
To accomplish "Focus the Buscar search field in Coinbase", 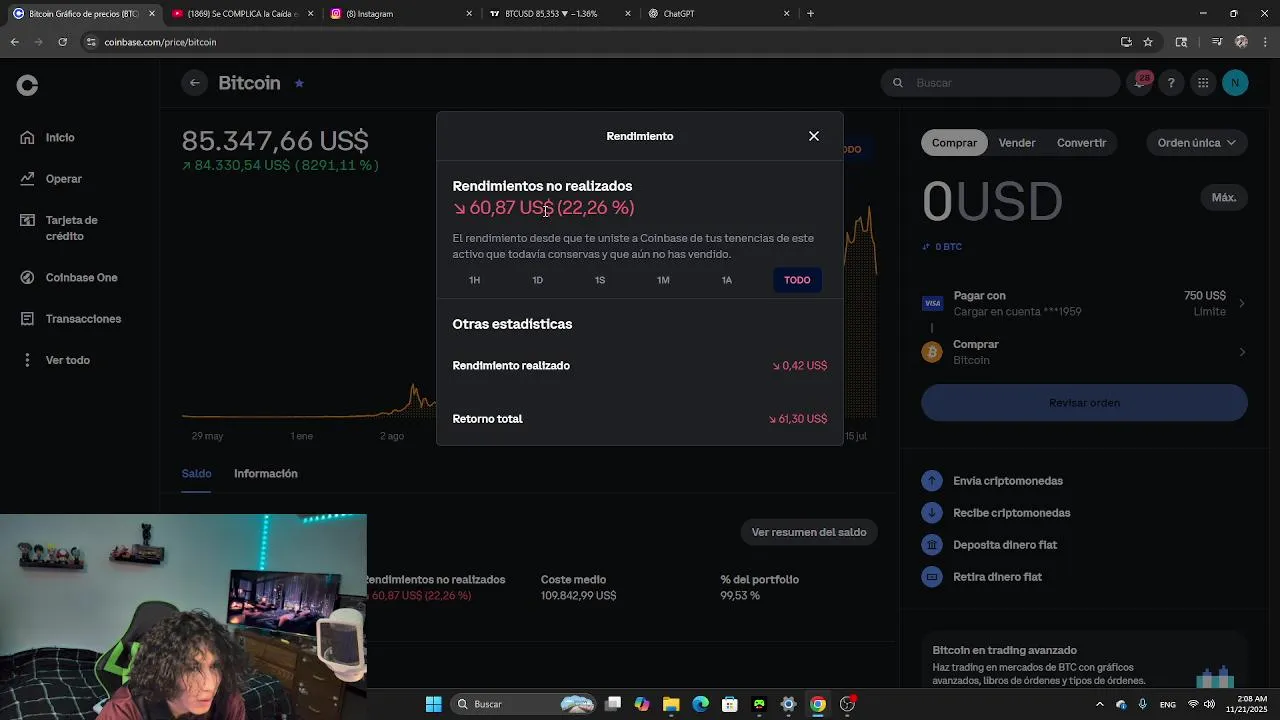I will pyautogui.click(x=1000, y=83).
